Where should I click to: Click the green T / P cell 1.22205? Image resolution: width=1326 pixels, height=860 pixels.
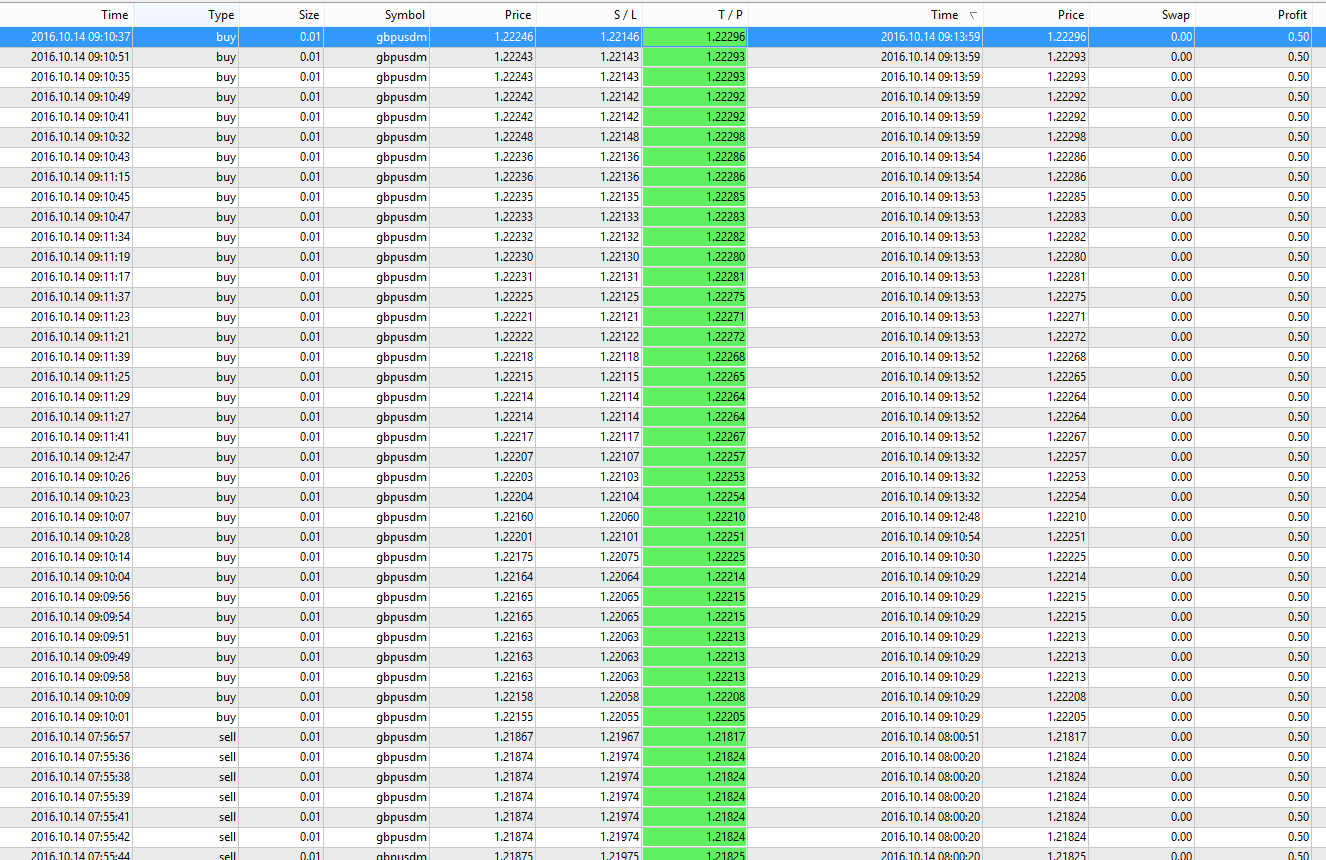coord(695,717)
